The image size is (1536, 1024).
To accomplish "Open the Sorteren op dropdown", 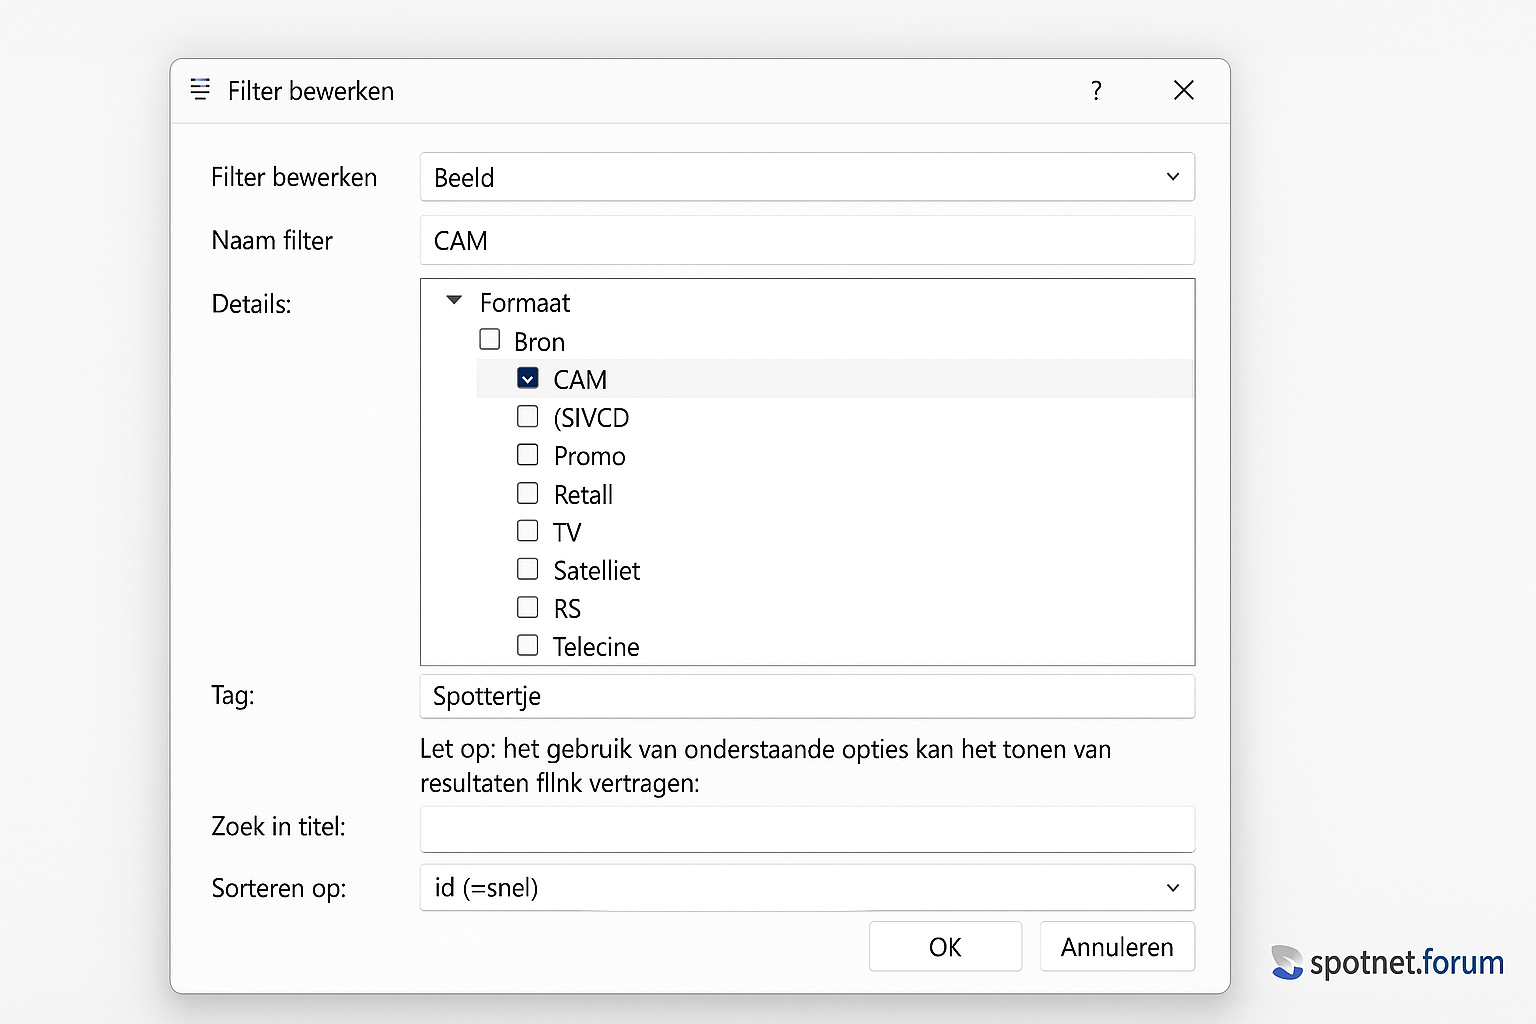I will (x=807, y=888).
